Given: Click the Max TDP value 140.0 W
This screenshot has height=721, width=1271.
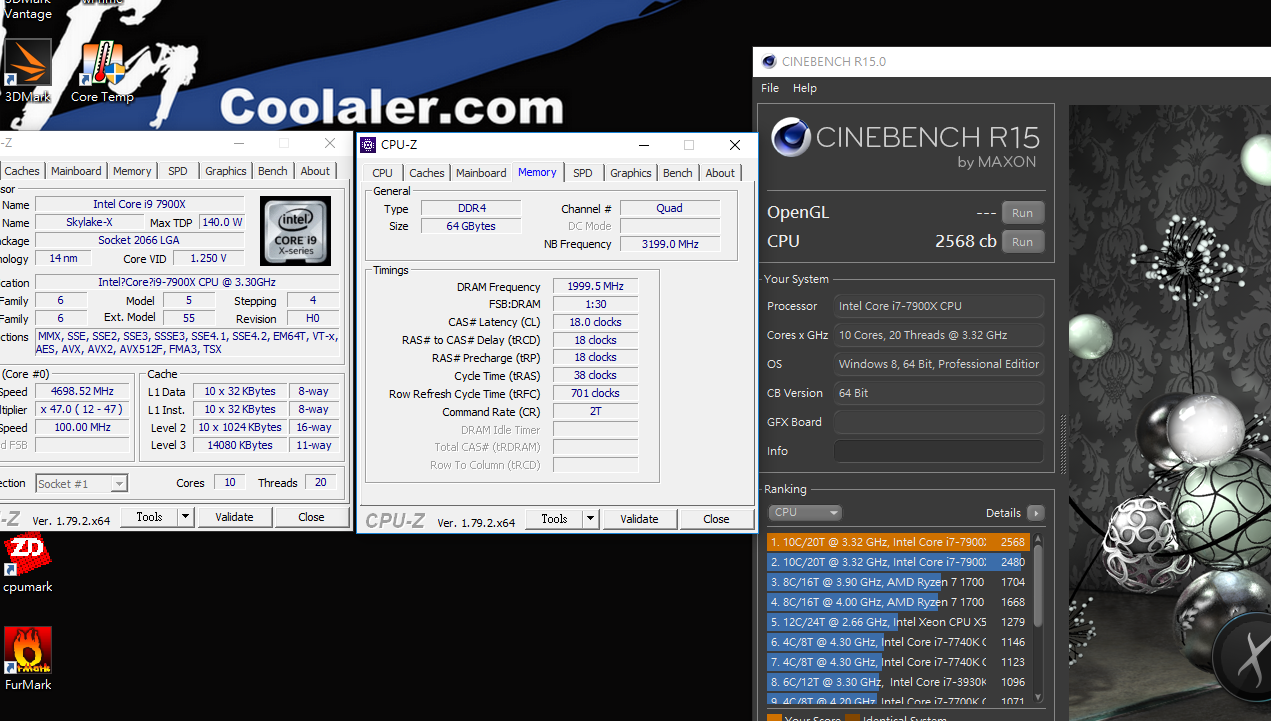Looking at the screenshot, I should tap(222, 223).
